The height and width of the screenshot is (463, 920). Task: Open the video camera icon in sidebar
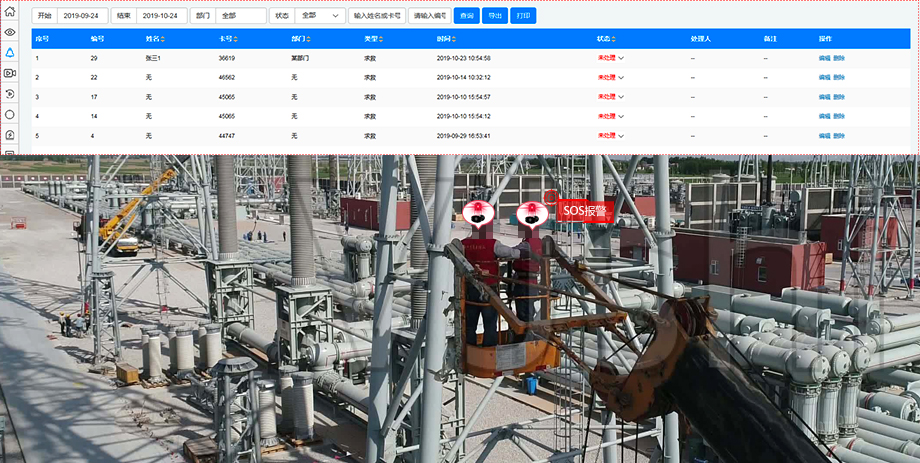pos(10,73)
